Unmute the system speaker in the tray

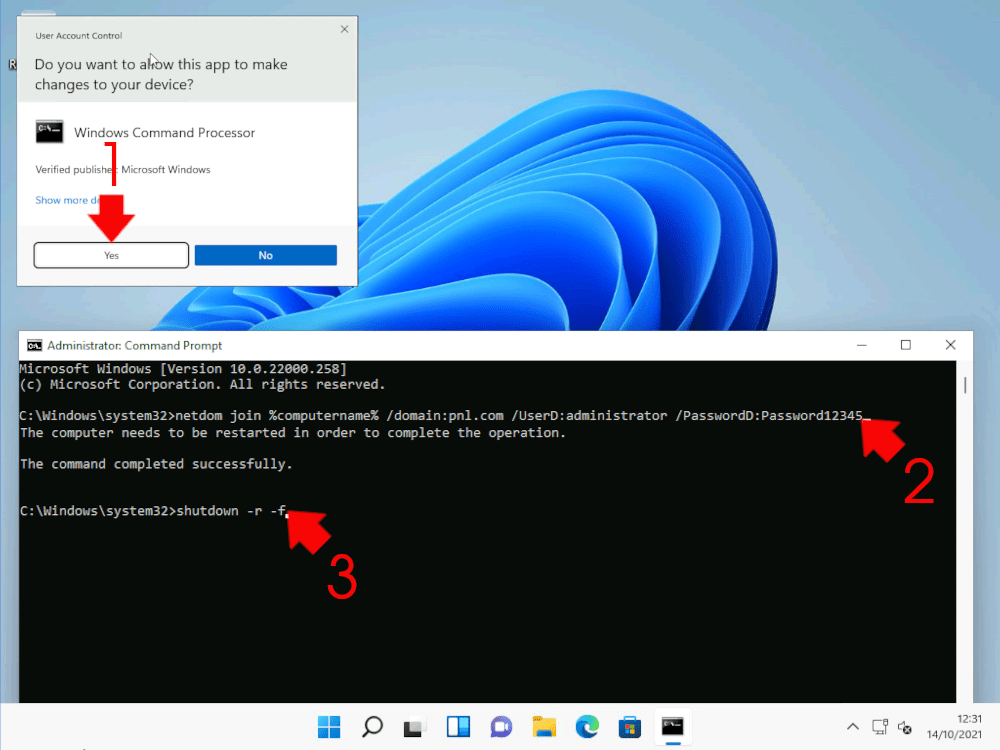click(x=905, y=729)
